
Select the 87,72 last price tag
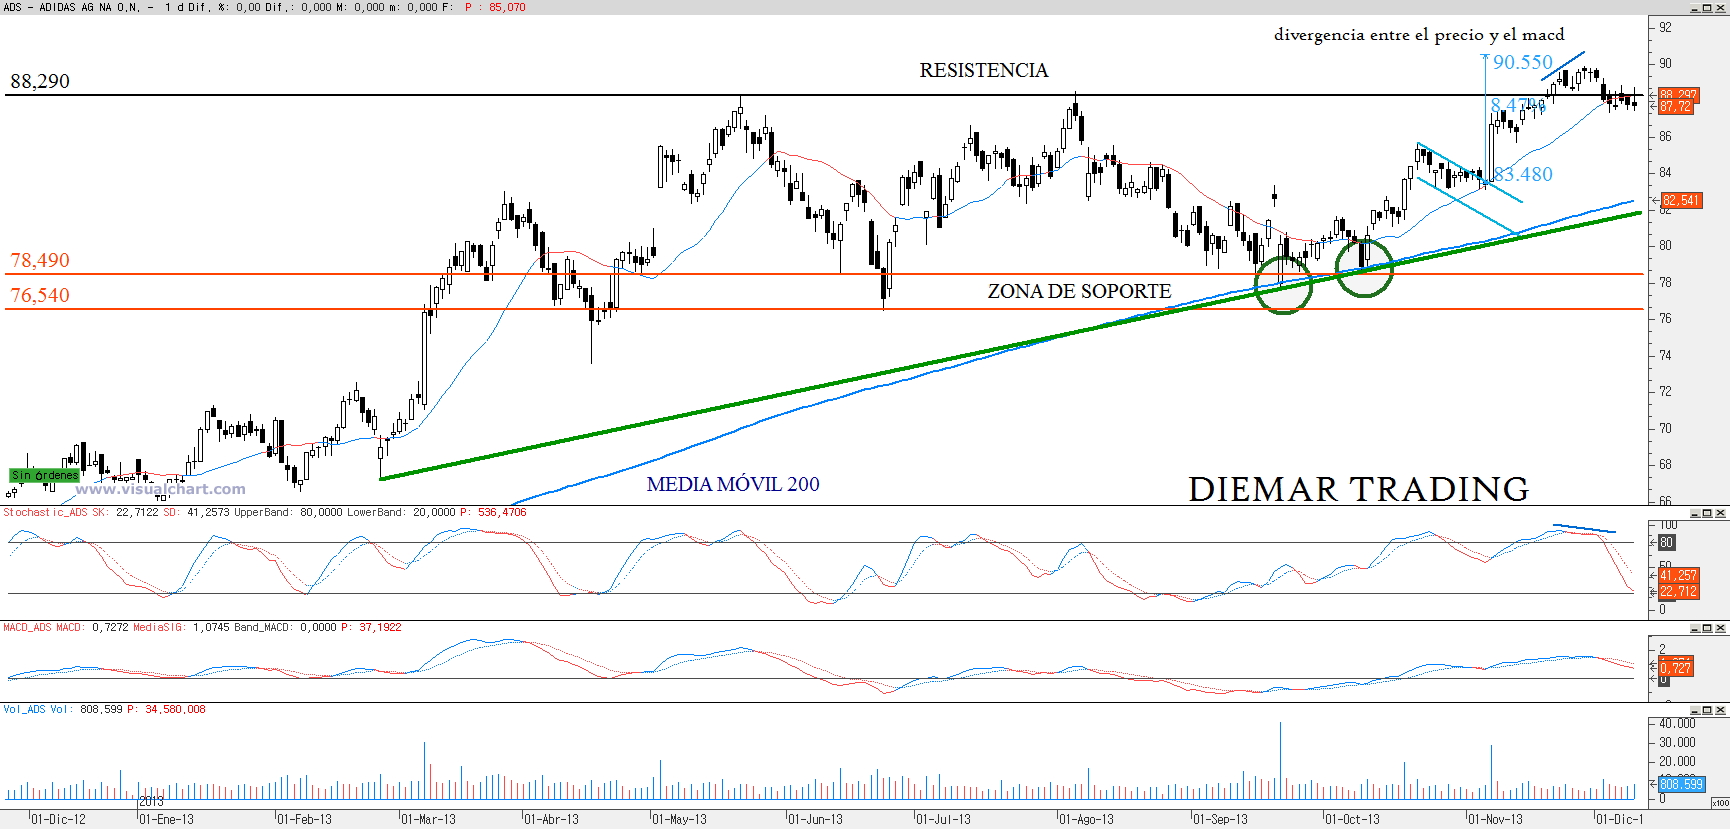pos(1676,107)
